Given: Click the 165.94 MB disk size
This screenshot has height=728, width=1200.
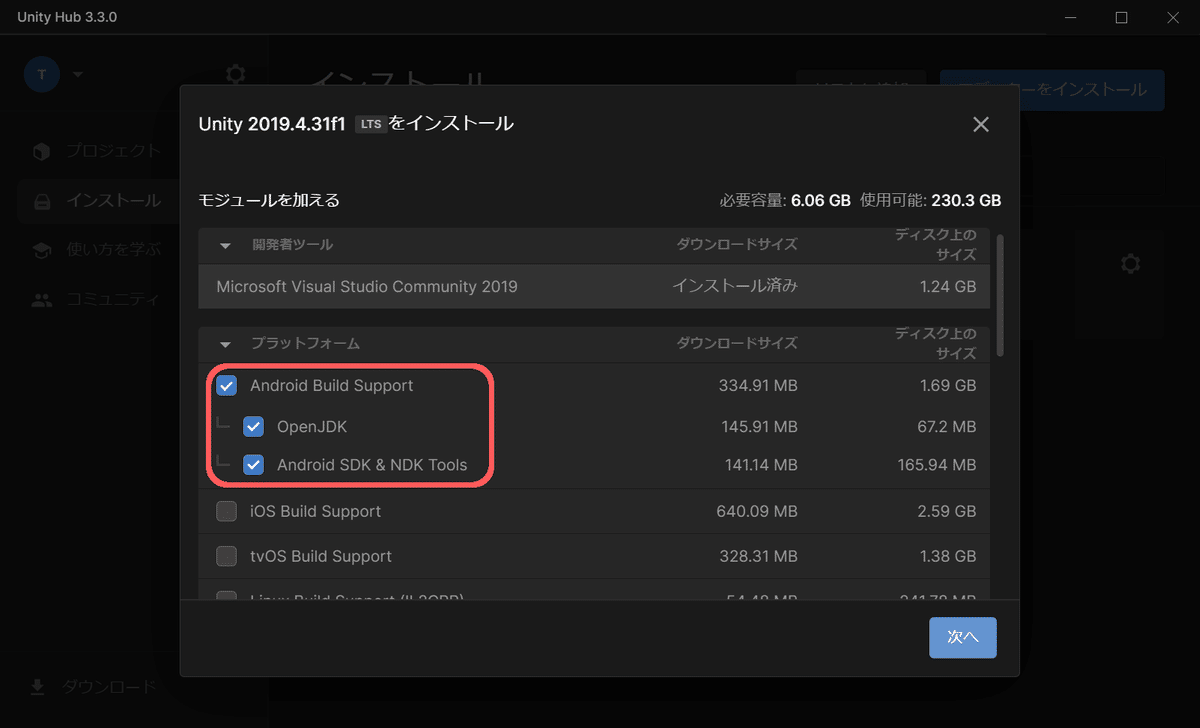Looking at the screenshot, I should pyautogui.click(x=935, y=465).
